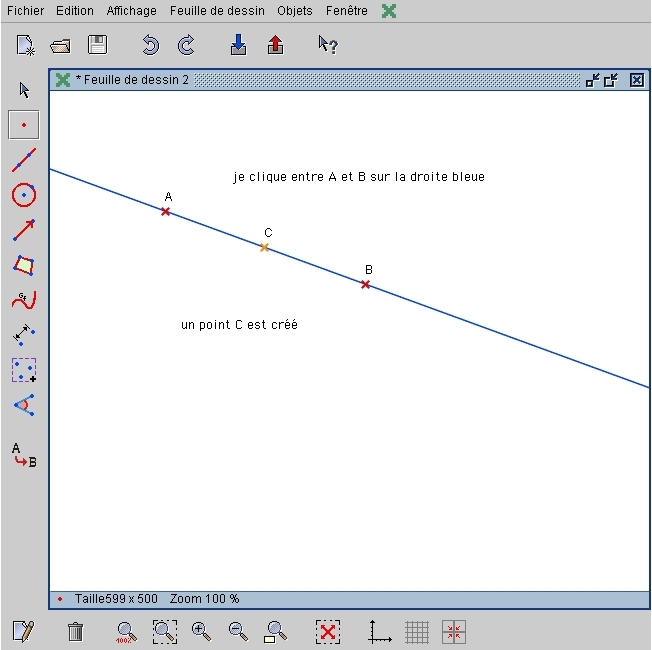
Task: Select the distance measurement tool
Action: pyautogui.click(x=24, y=335)
